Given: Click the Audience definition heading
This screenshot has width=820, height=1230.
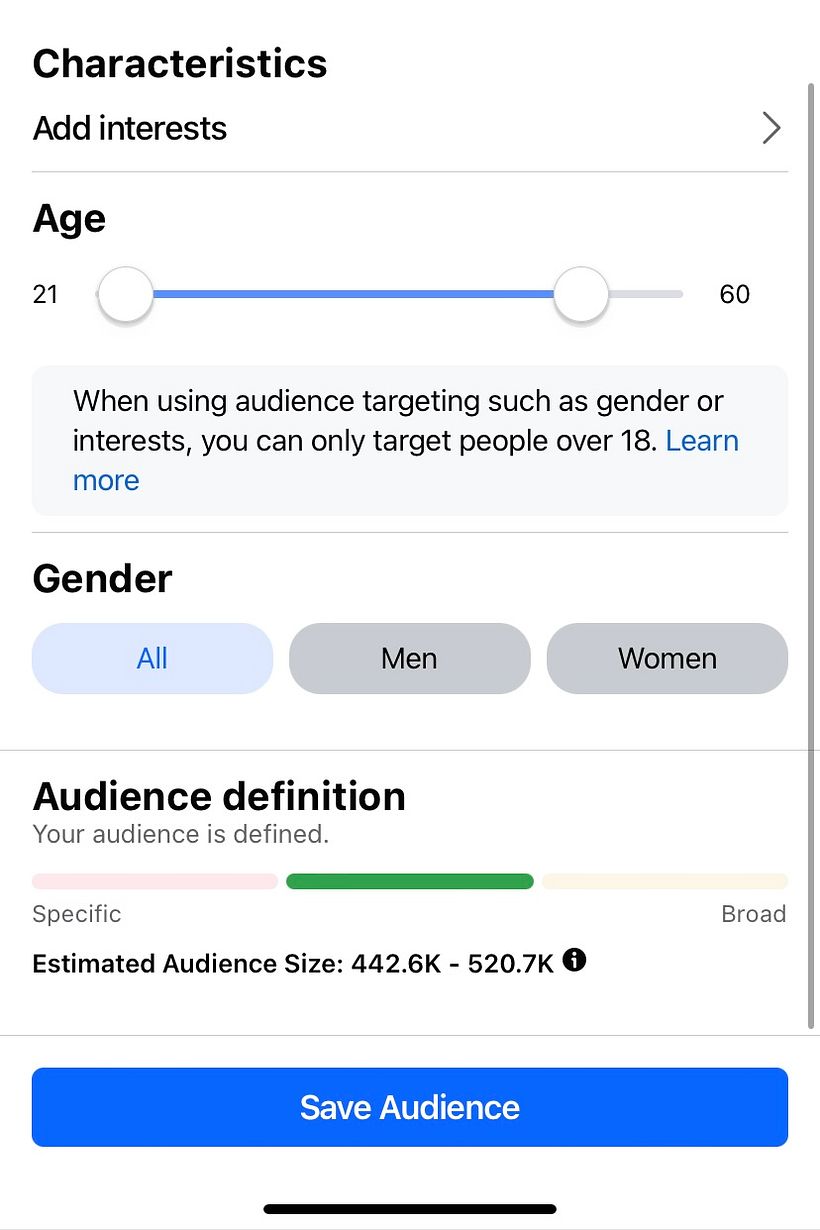Looking at the screenshot, I should (x=219, y=796).
